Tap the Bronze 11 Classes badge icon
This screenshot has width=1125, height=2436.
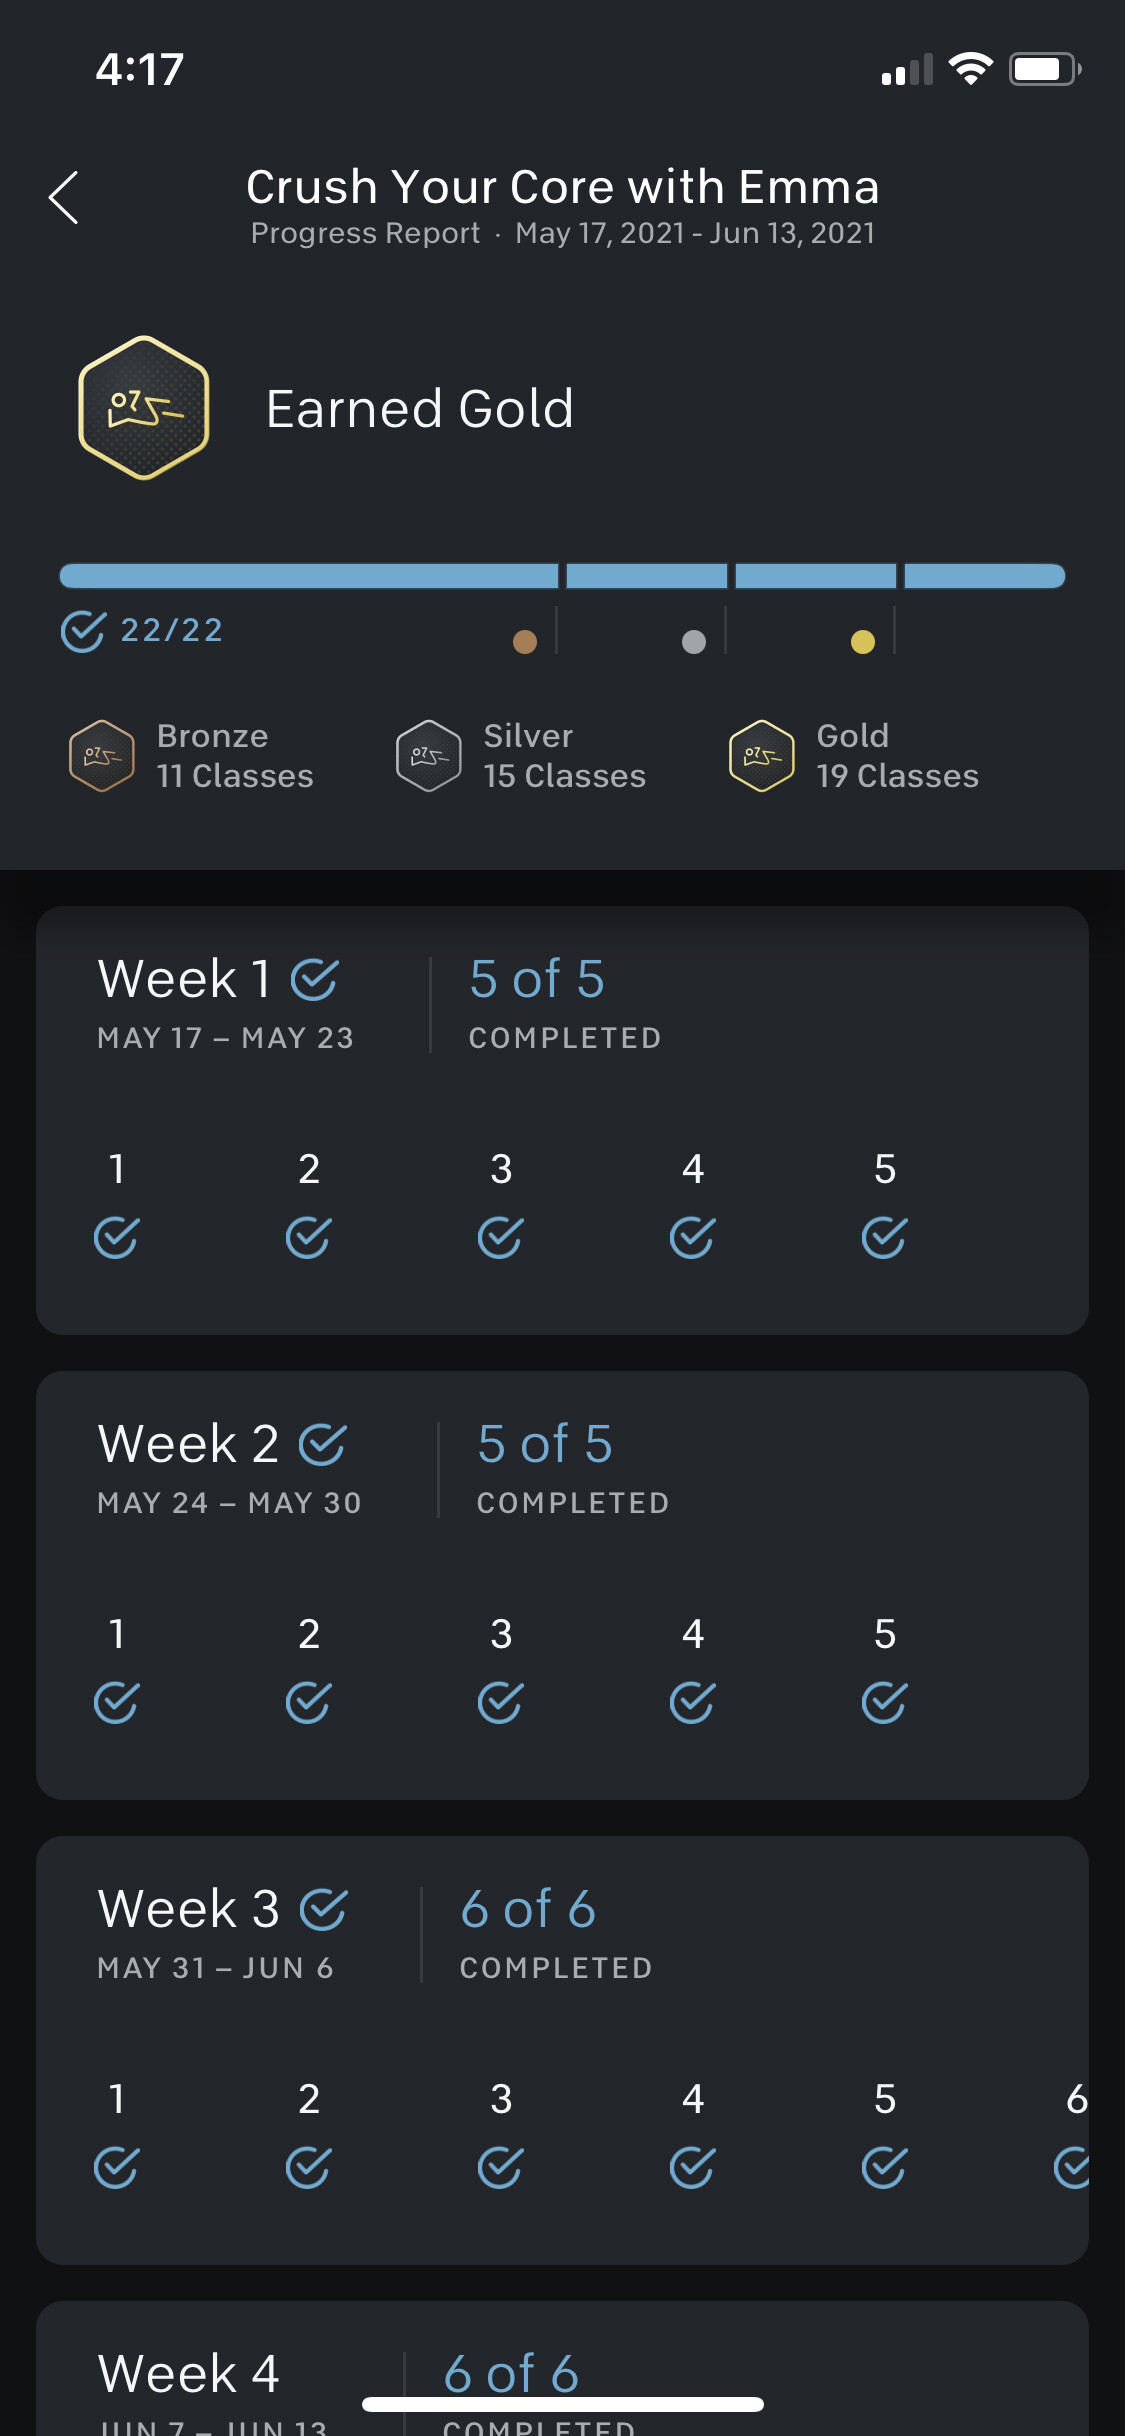pos(101,756)
